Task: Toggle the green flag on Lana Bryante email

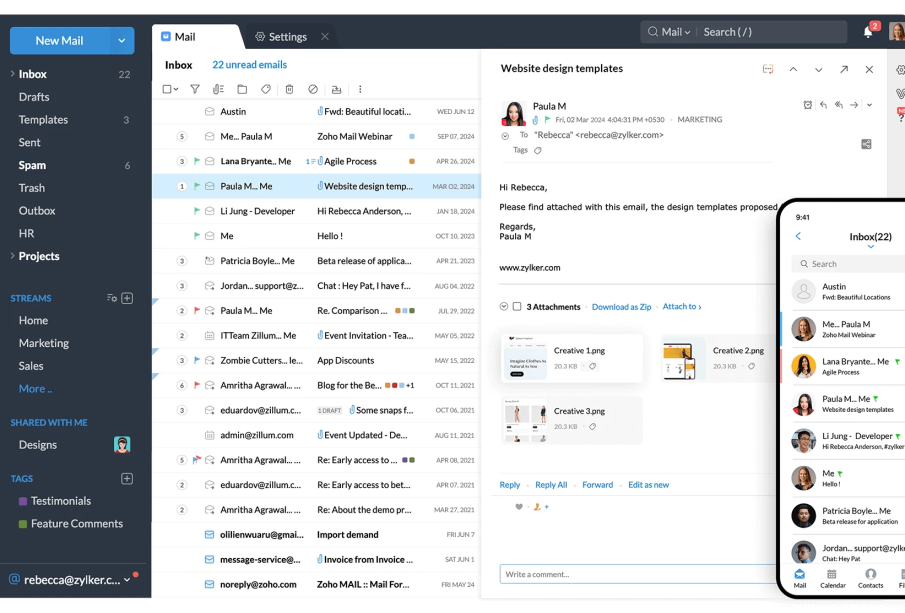Action: (x=197, y=161)
